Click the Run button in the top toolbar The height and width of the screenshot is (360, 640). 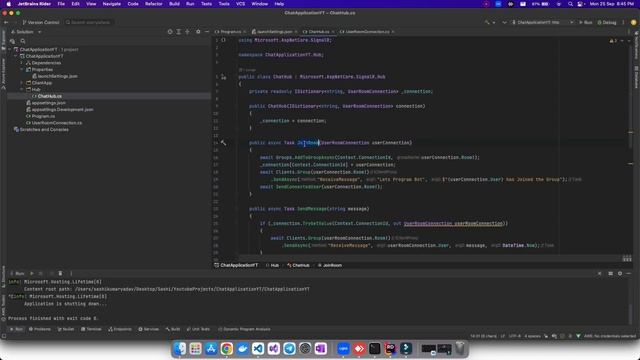click(x=585, y=22)
